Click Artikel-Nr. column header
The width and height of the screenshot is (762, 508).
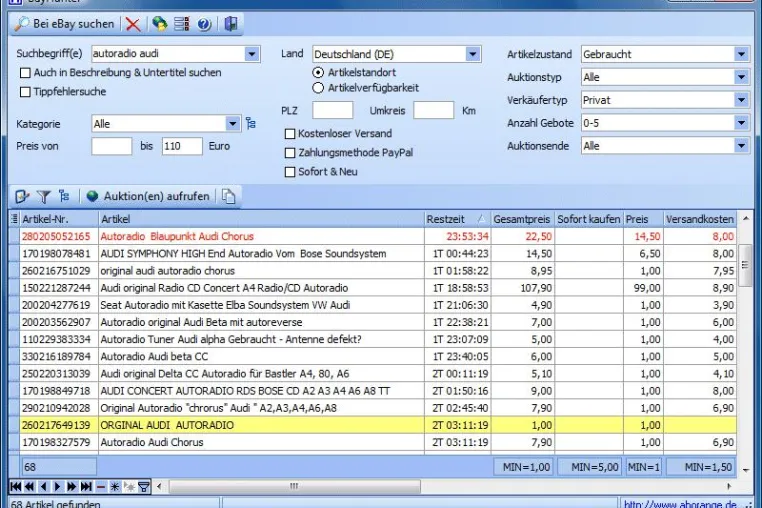coord(59,219)
